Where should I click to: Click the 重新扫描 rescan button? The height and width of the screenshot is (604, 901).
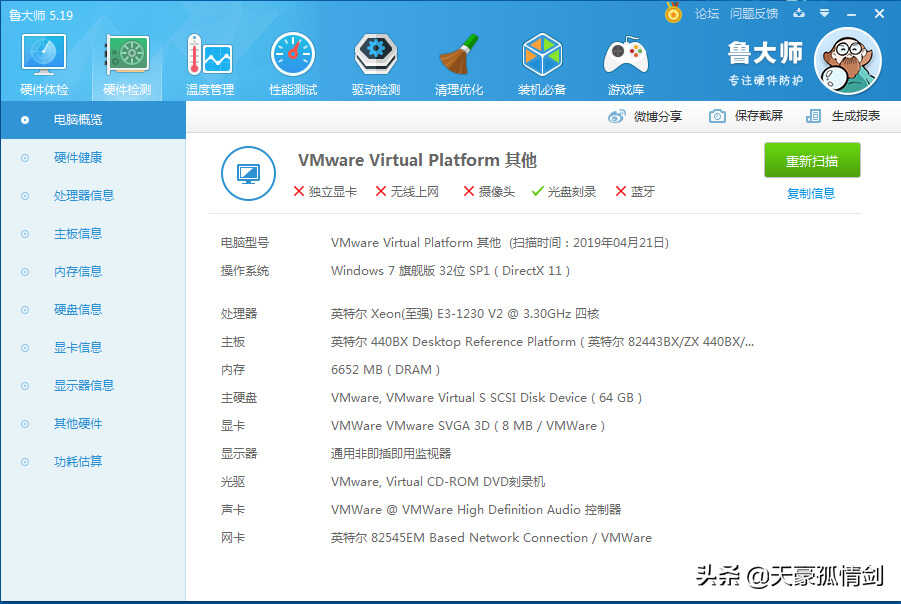coord(812,160)
